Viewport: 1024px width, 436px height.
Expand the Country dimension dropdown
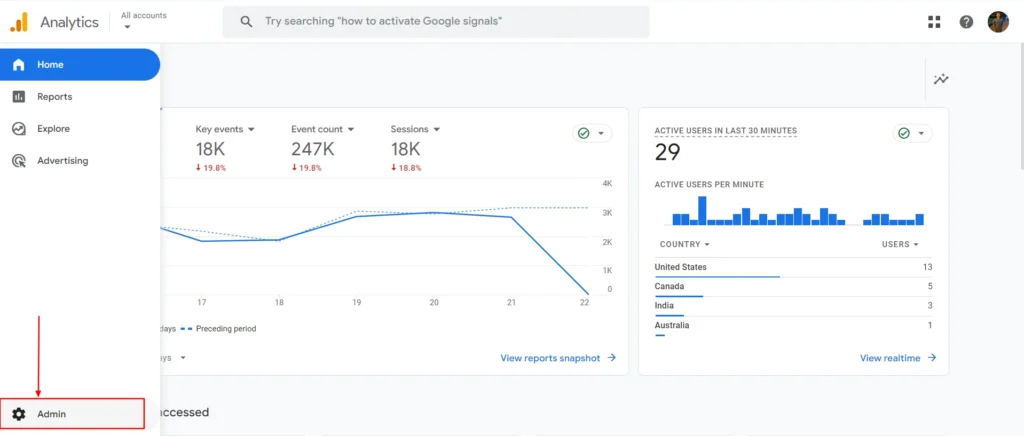click(x=707, y=244)
